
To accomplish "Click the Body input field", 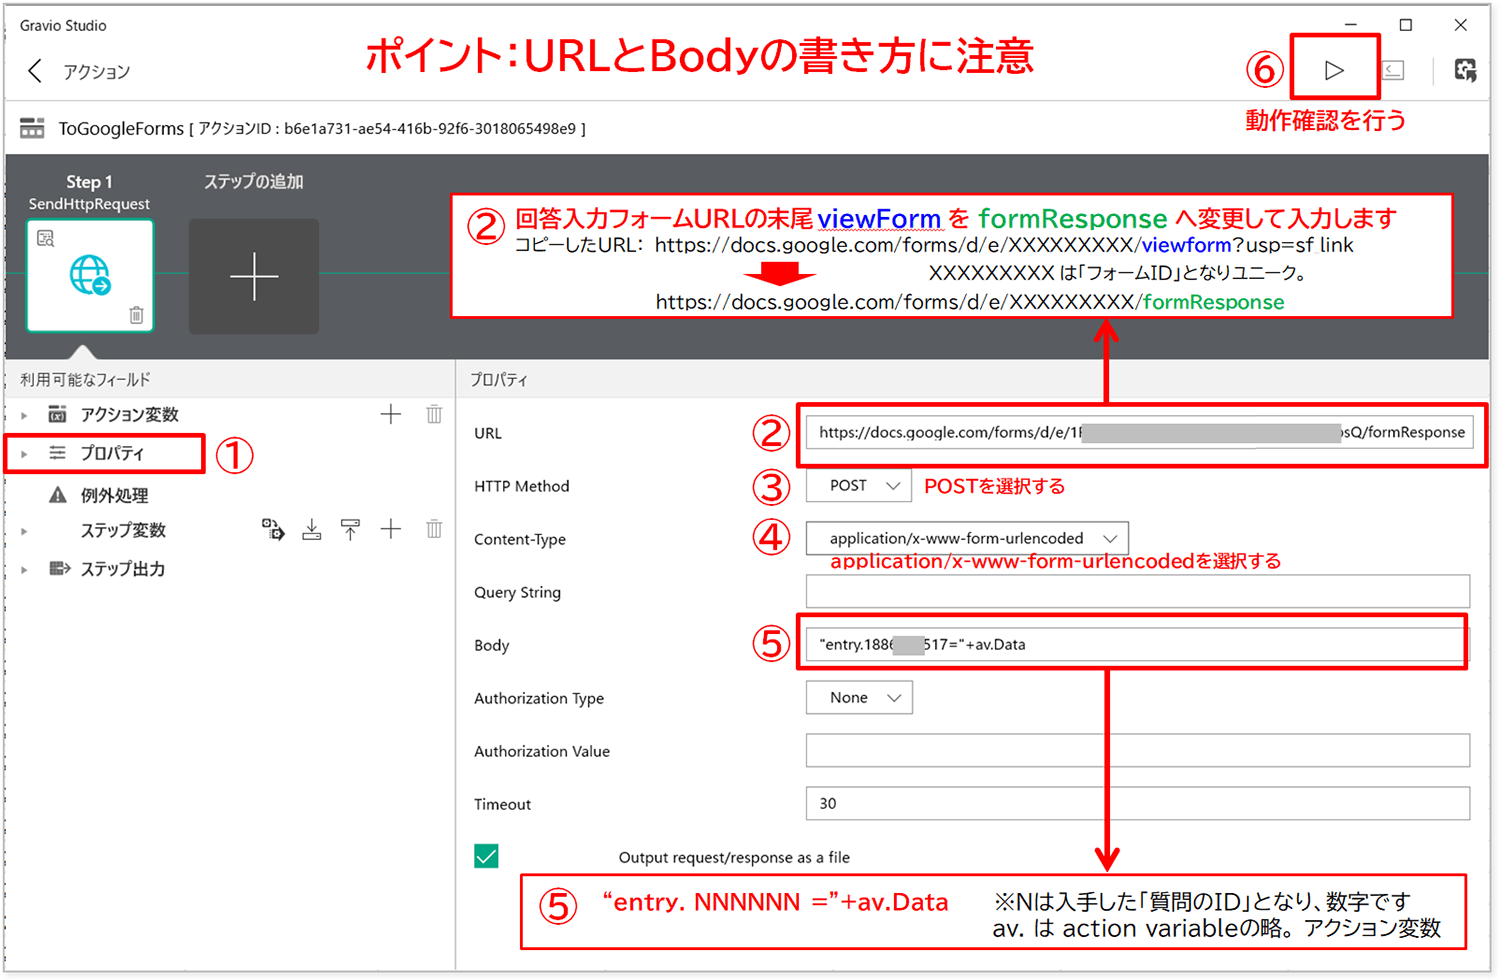I will pyautogui.click(x=1138, y=644).
